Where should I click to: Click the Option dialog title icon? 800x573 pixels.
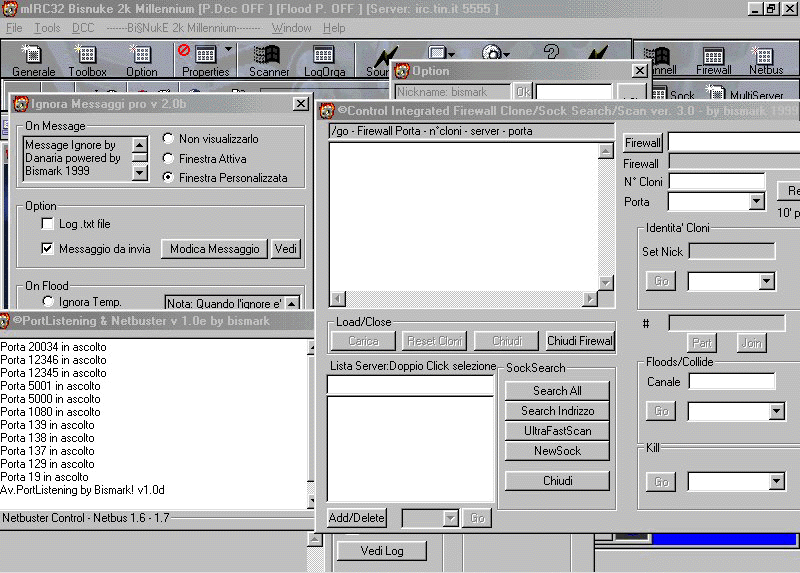click(403, 71)
